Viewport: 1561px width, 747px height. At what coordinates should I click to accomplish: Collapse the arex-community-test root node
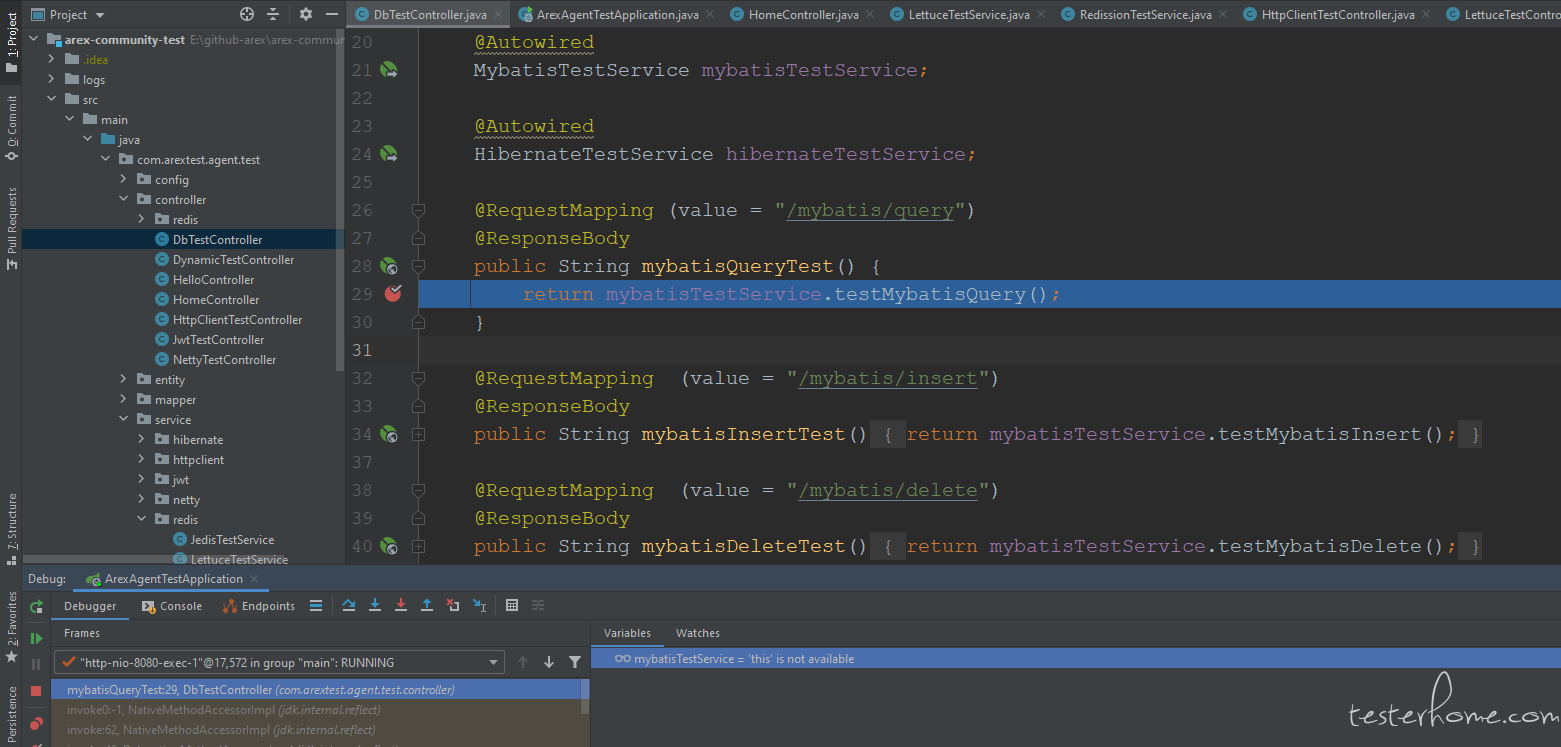(x=33, y=39)
